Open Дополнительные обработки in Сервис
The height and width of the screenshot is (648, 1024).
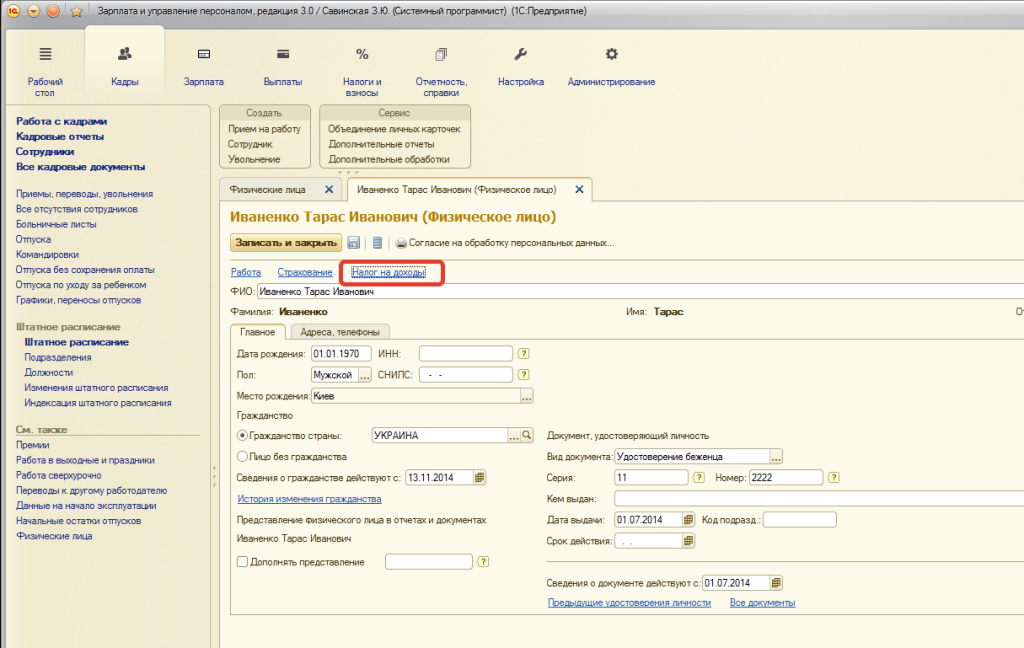pos(389,159)
